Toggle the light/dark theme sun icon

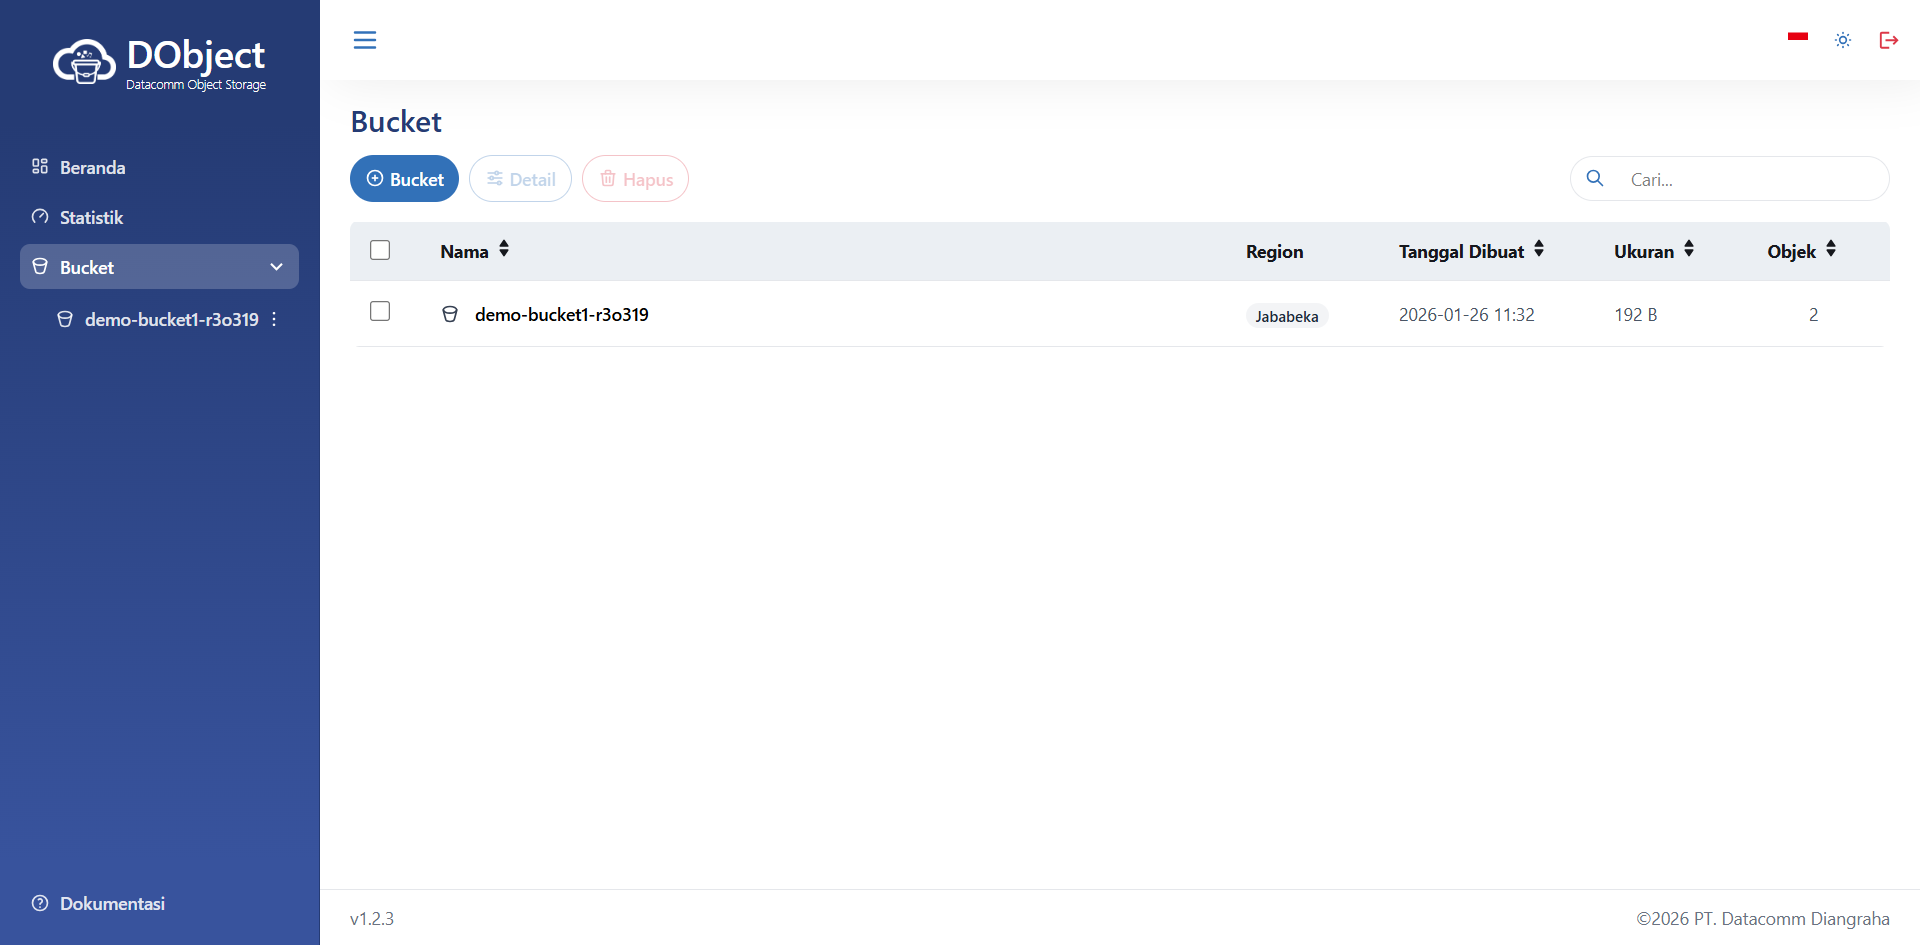click(1843, 40)
